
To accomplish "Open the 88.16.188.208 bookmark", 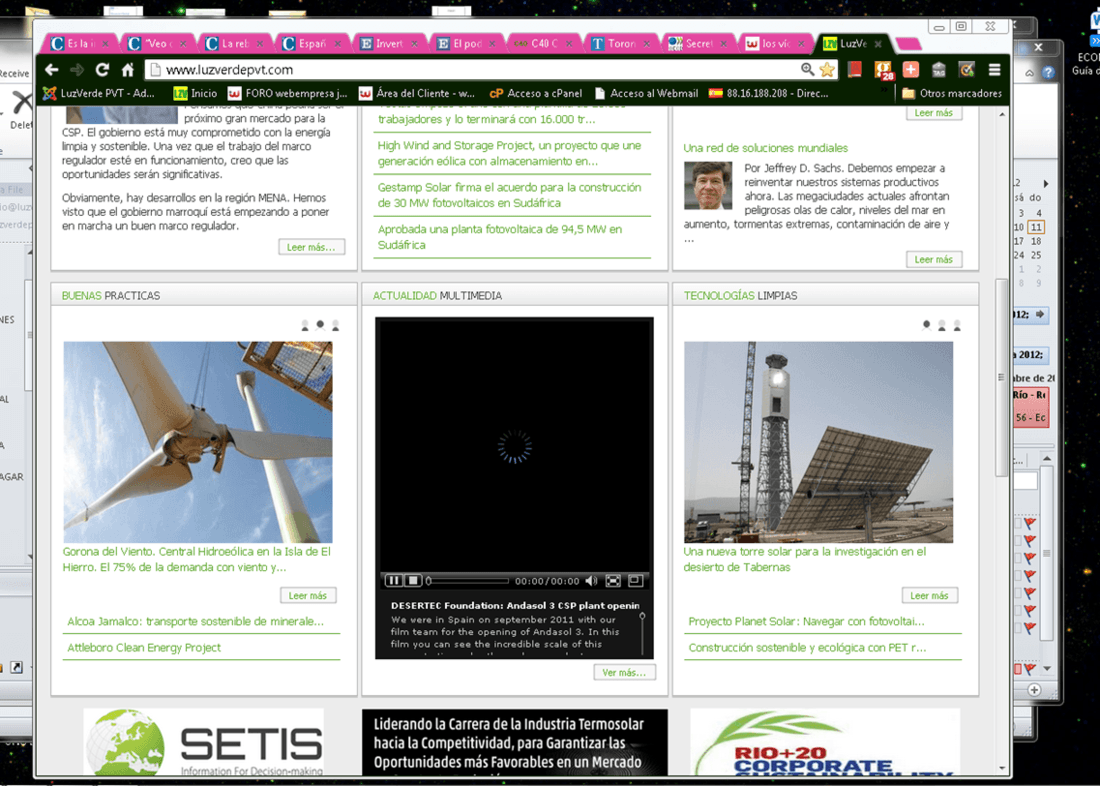I will [x=769, y=93].
